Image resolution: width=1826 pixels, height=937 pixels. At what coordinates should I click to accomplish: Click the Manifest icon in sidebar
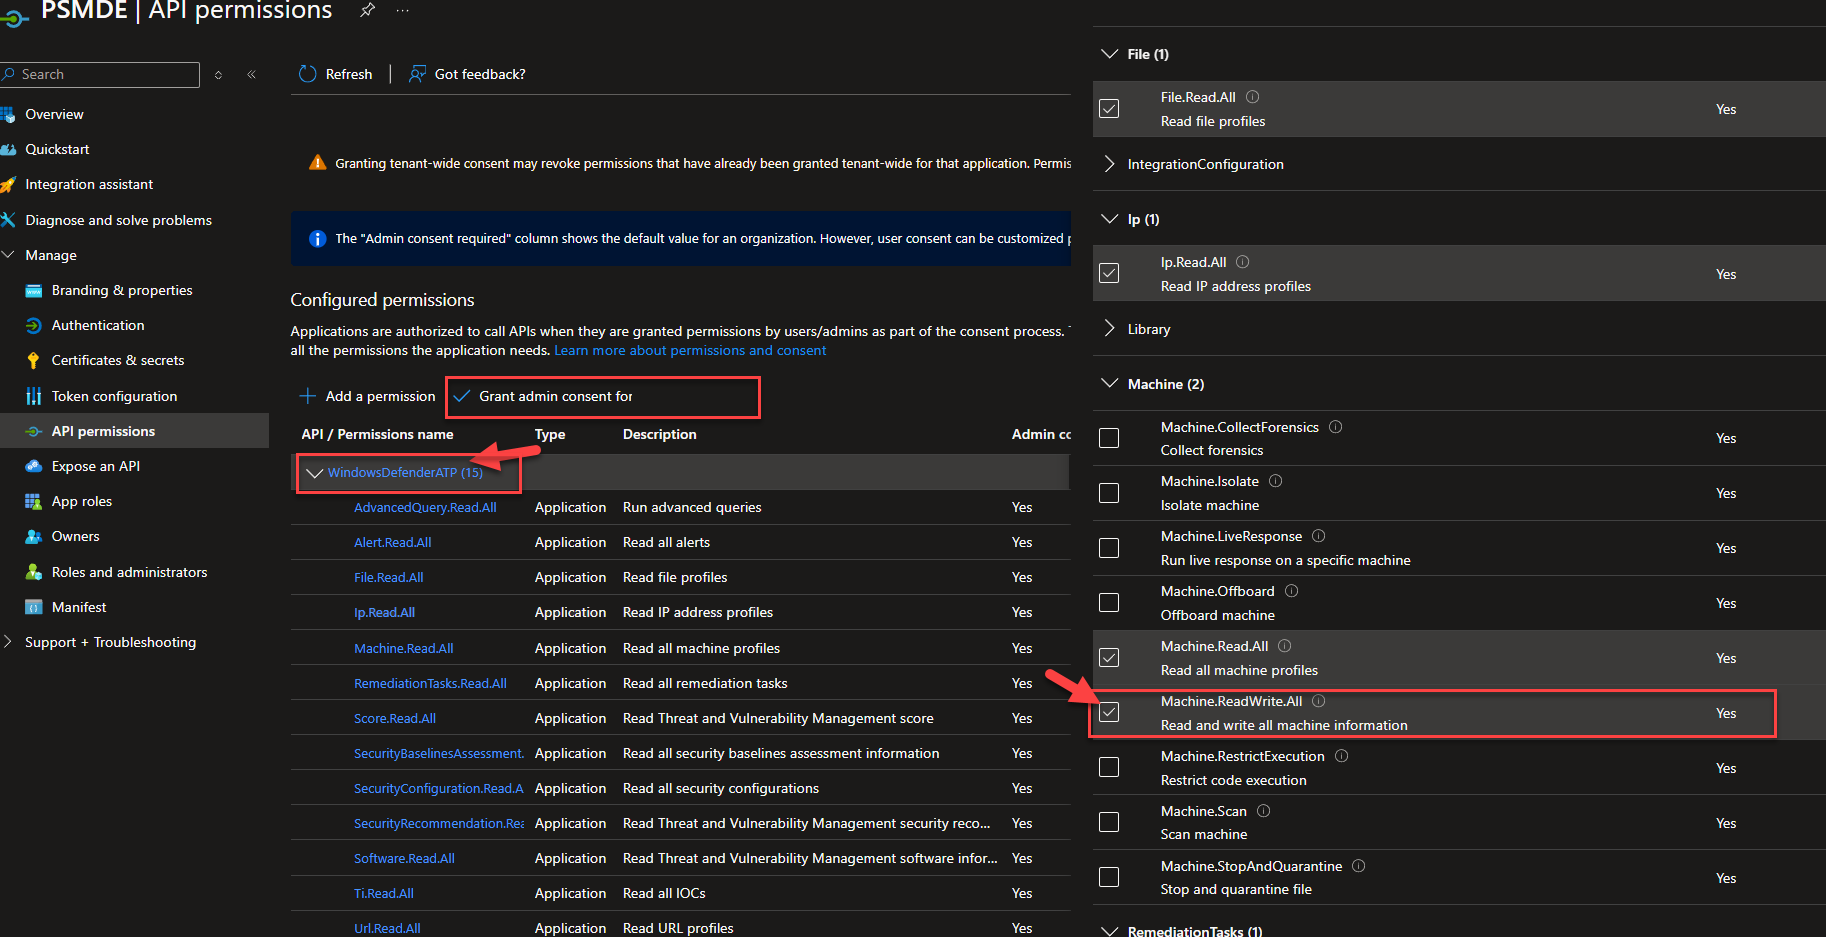pyautogui.click(x=33, y=607)
